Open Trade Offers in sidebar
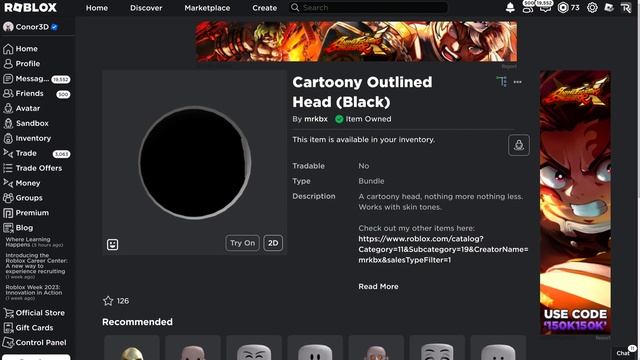The image size is (640, 360). pos(33,168)
